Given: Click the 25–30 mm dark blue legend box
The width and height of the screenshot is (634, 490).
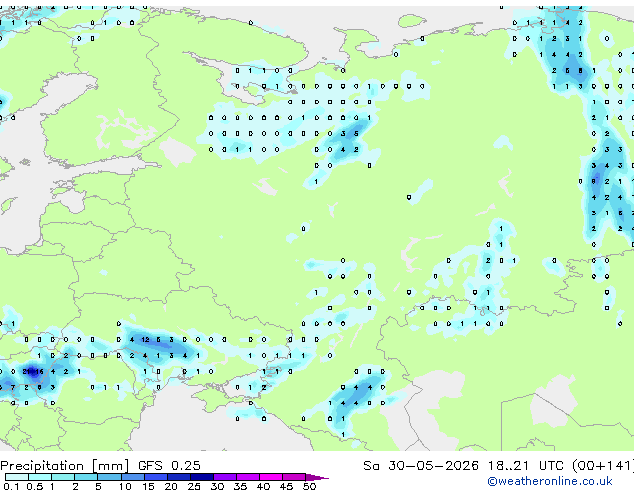Looking at the screenshot, I should click(202, 477).
